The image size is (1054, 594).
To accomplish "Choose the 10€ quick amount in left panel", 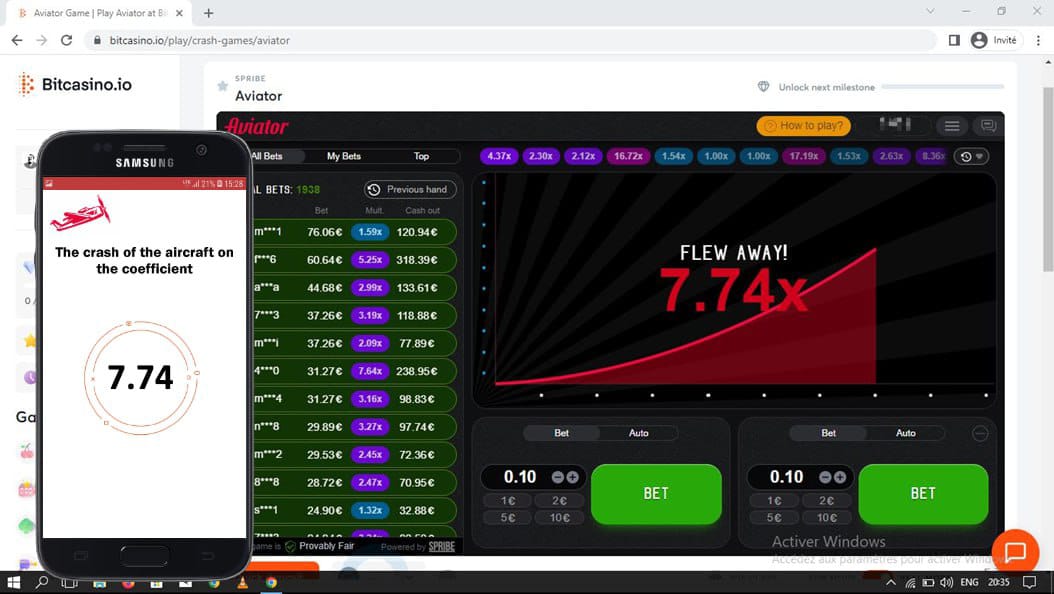I will coord(559,517).
